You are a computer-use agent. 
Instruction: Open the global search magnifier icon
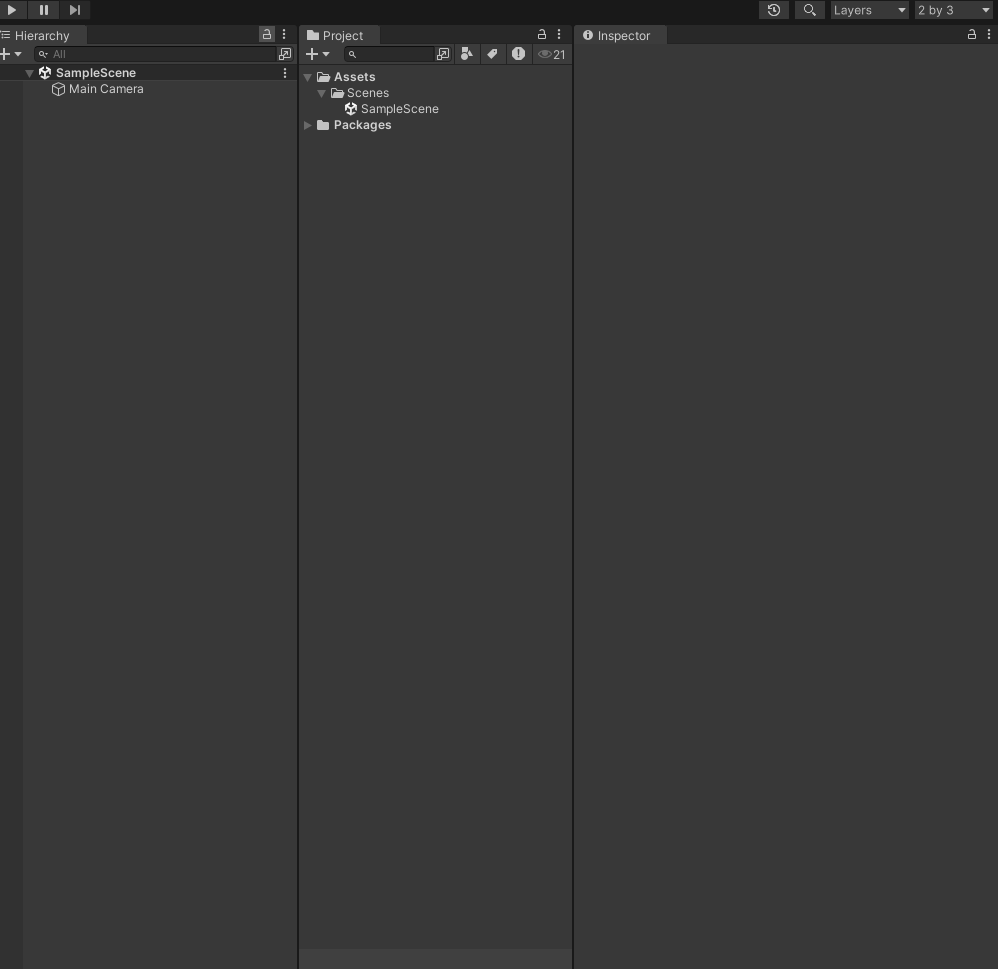[x=810, y=10]
